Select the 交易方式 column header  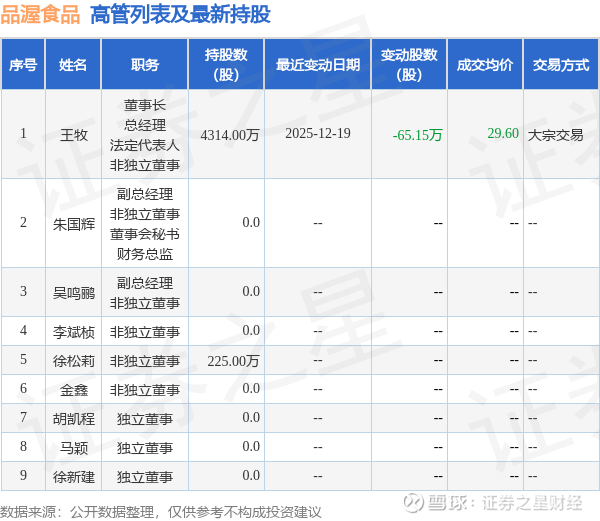coord(561,65)
